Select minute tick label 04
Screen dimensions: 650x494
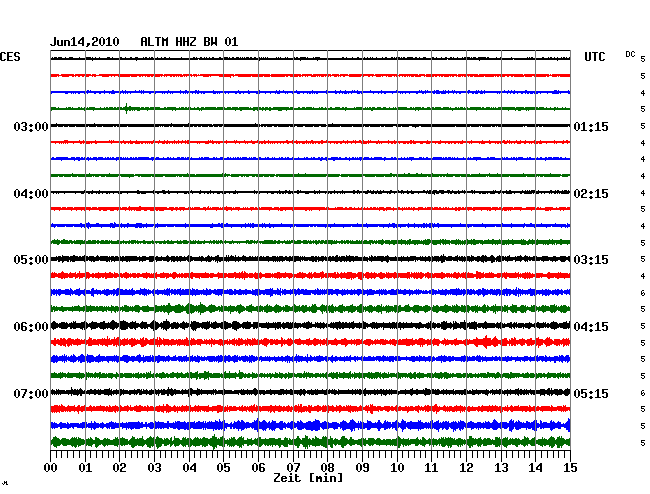pos(189,467)
